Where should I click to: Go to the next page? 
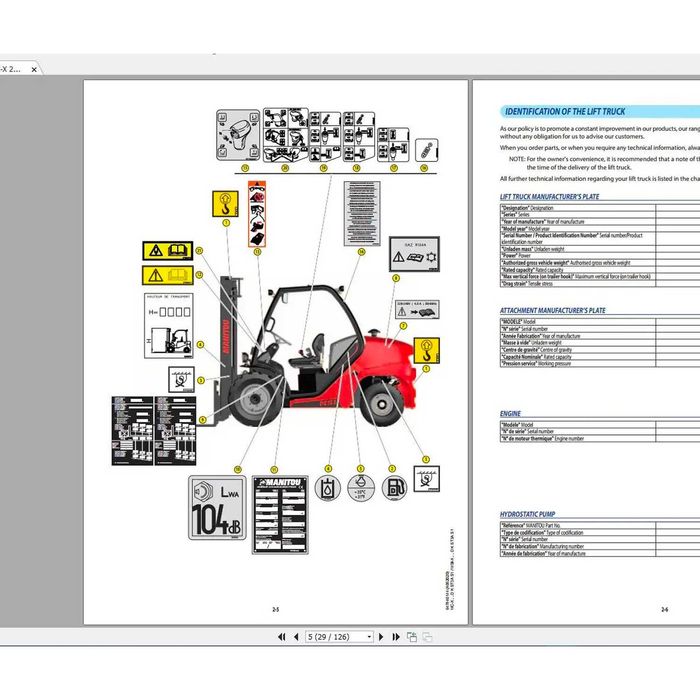381,637
